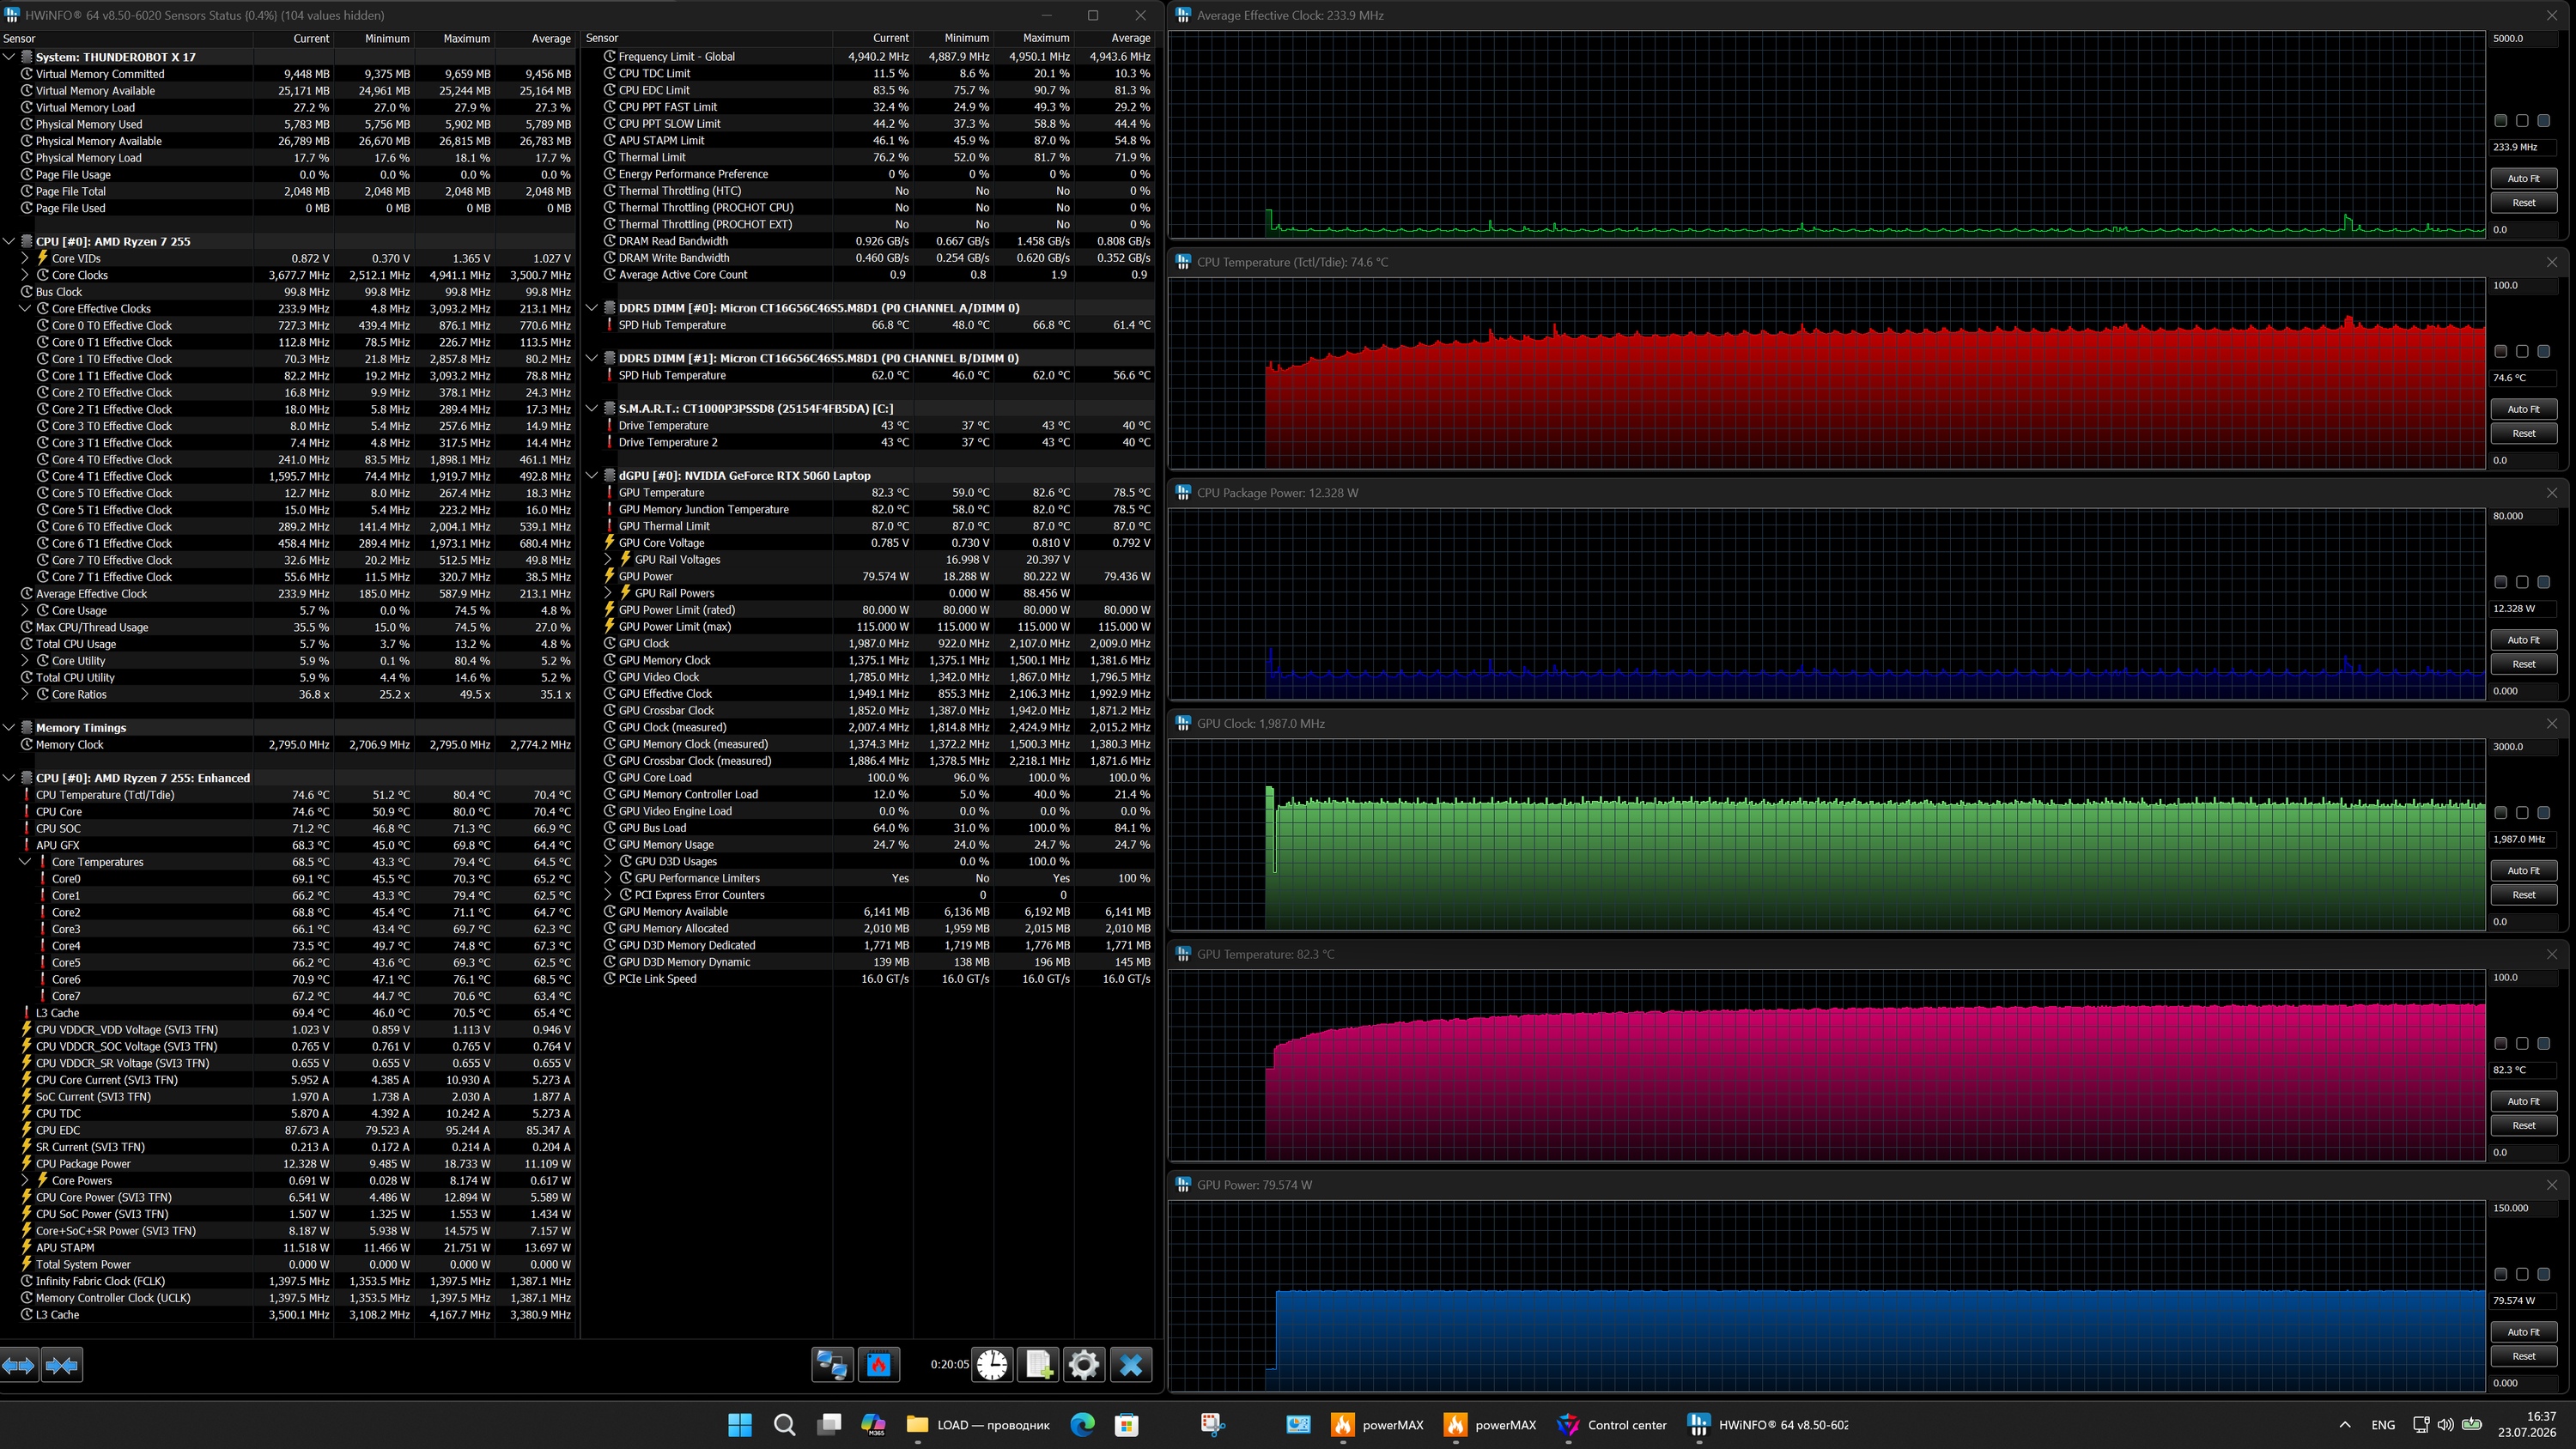Expand the GPU Rail Voltages row
Viewport: 2576px width, 1449px height.
click(x=608, y=560)
